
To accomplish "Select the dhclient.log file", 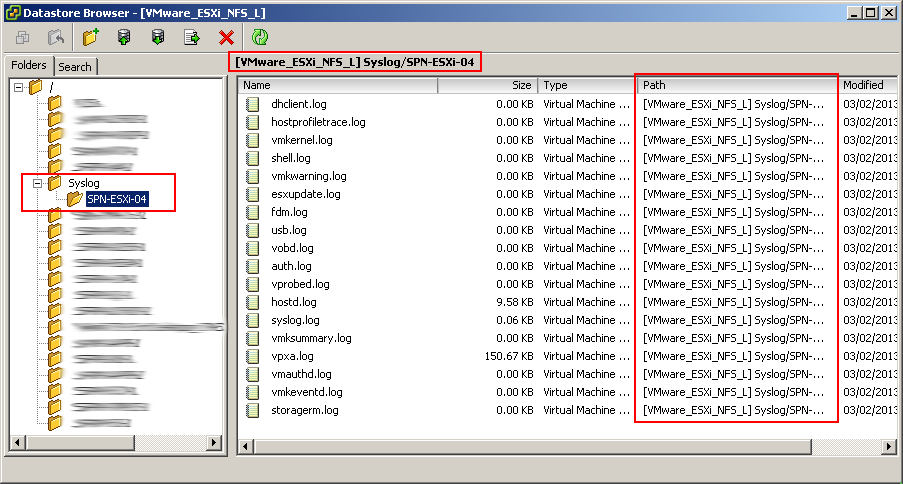I will click(299, 104).
